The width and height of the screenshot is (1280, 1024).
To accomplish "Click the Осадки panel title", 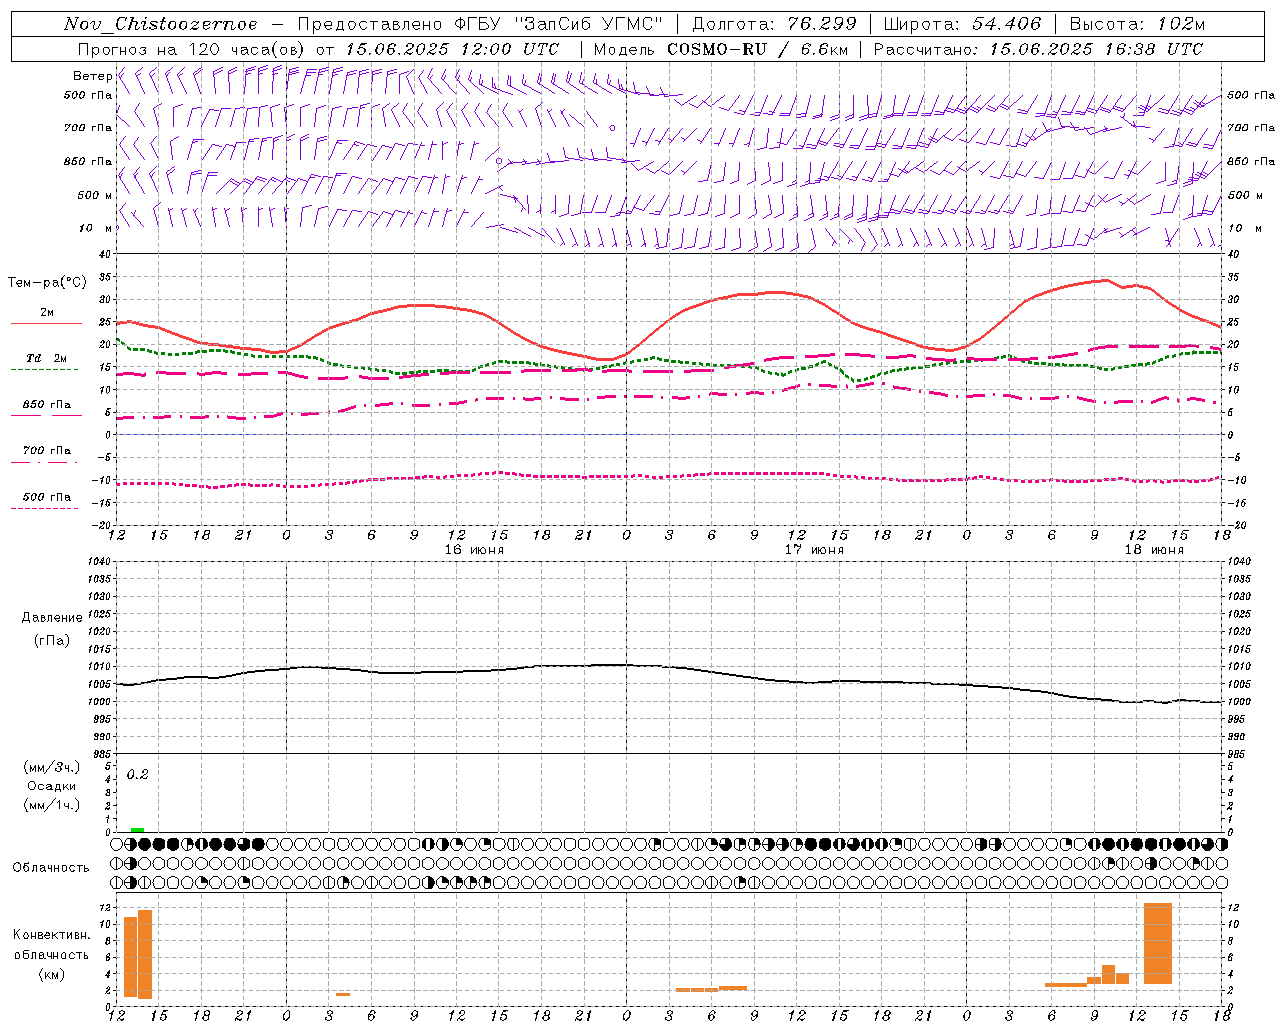I will point(52,786).
